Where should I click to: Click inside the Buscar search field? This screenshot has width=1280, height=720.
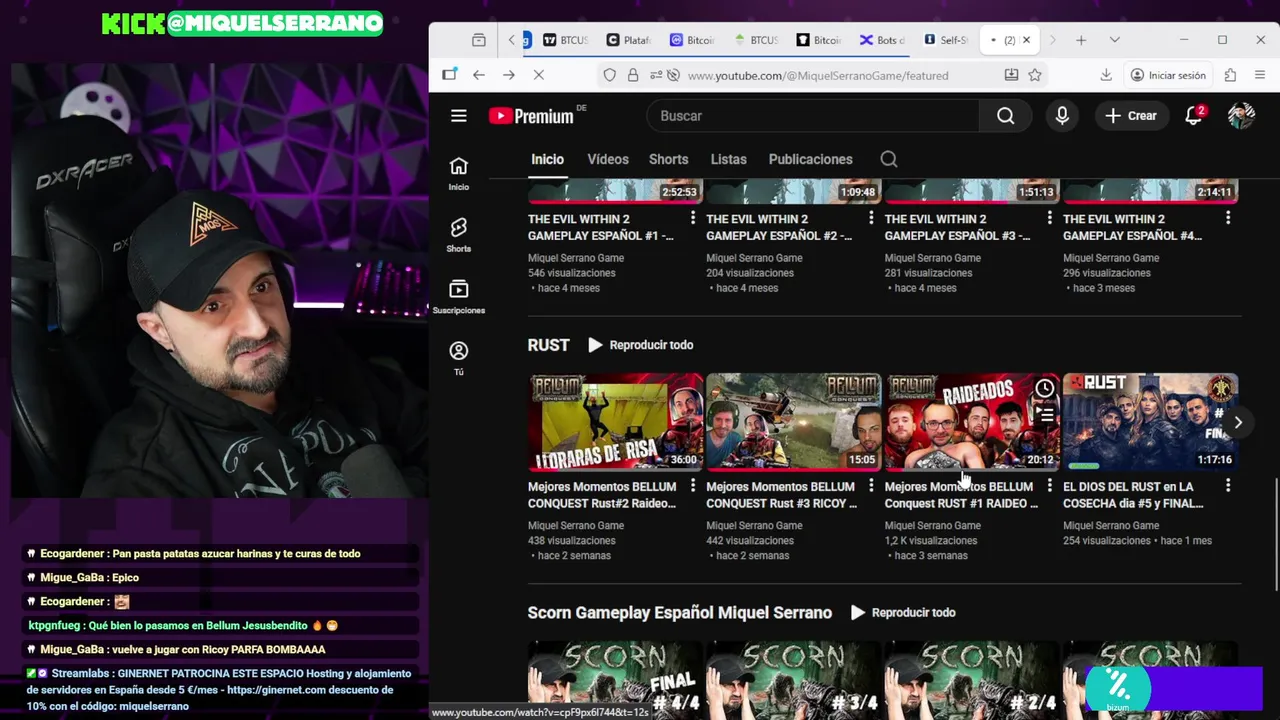tap(815, 116)
